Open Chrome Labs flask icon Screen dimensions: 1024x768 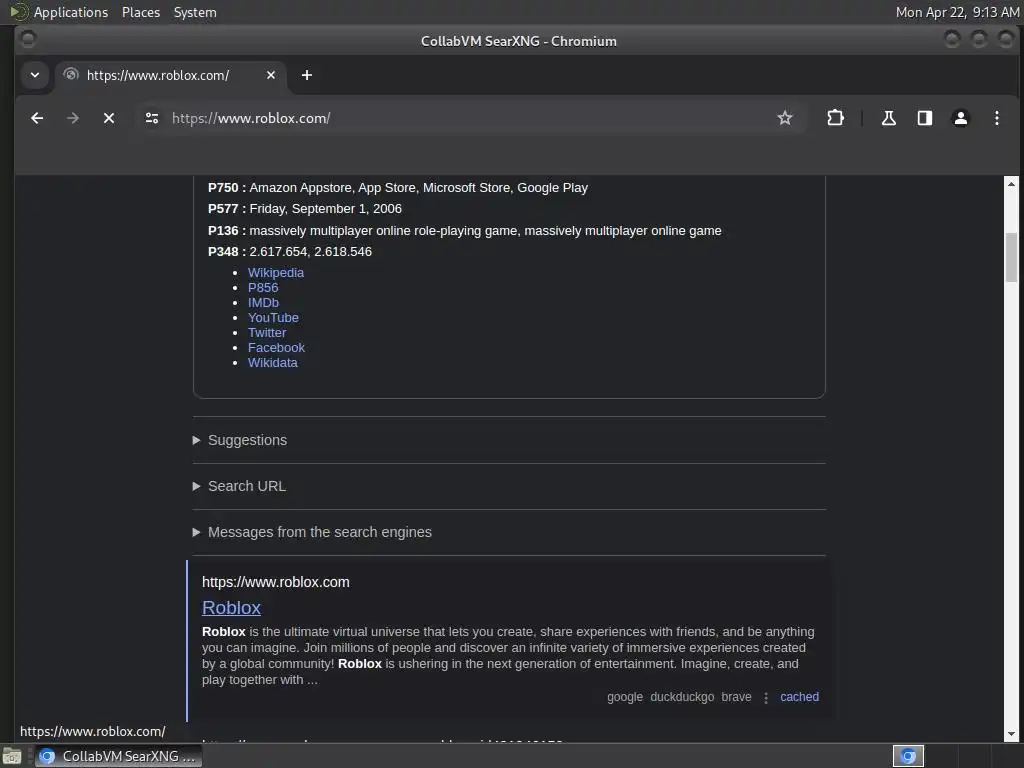tap(889, 118)
